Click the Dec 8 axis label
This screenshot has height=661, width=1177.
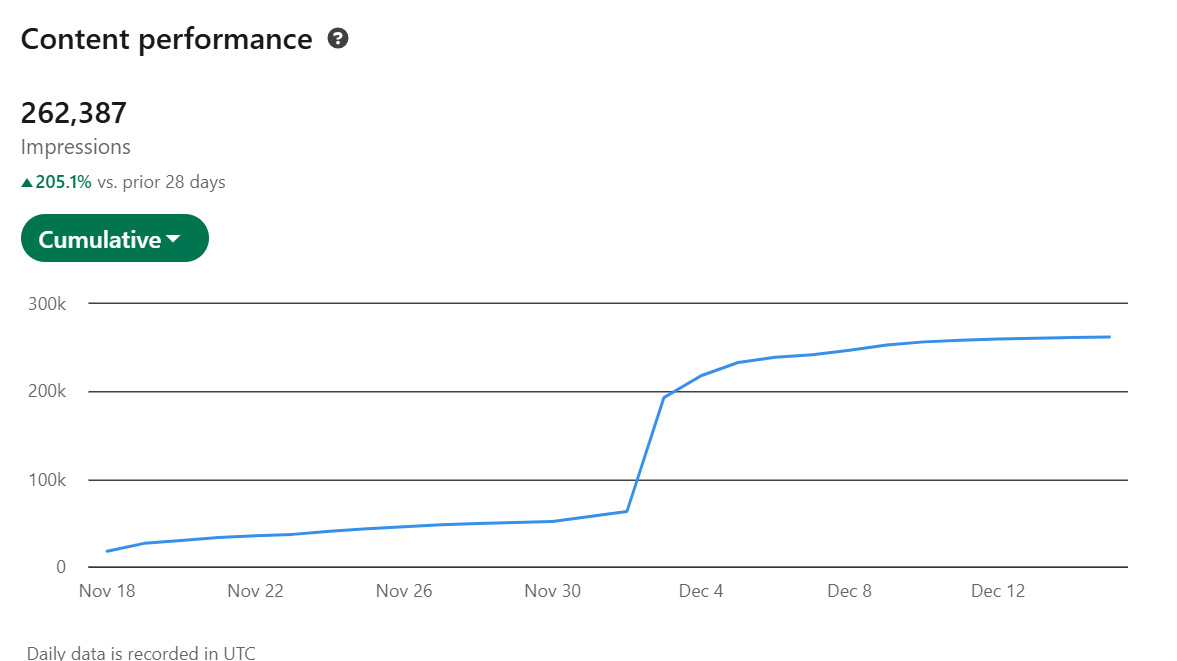(848, 591)
